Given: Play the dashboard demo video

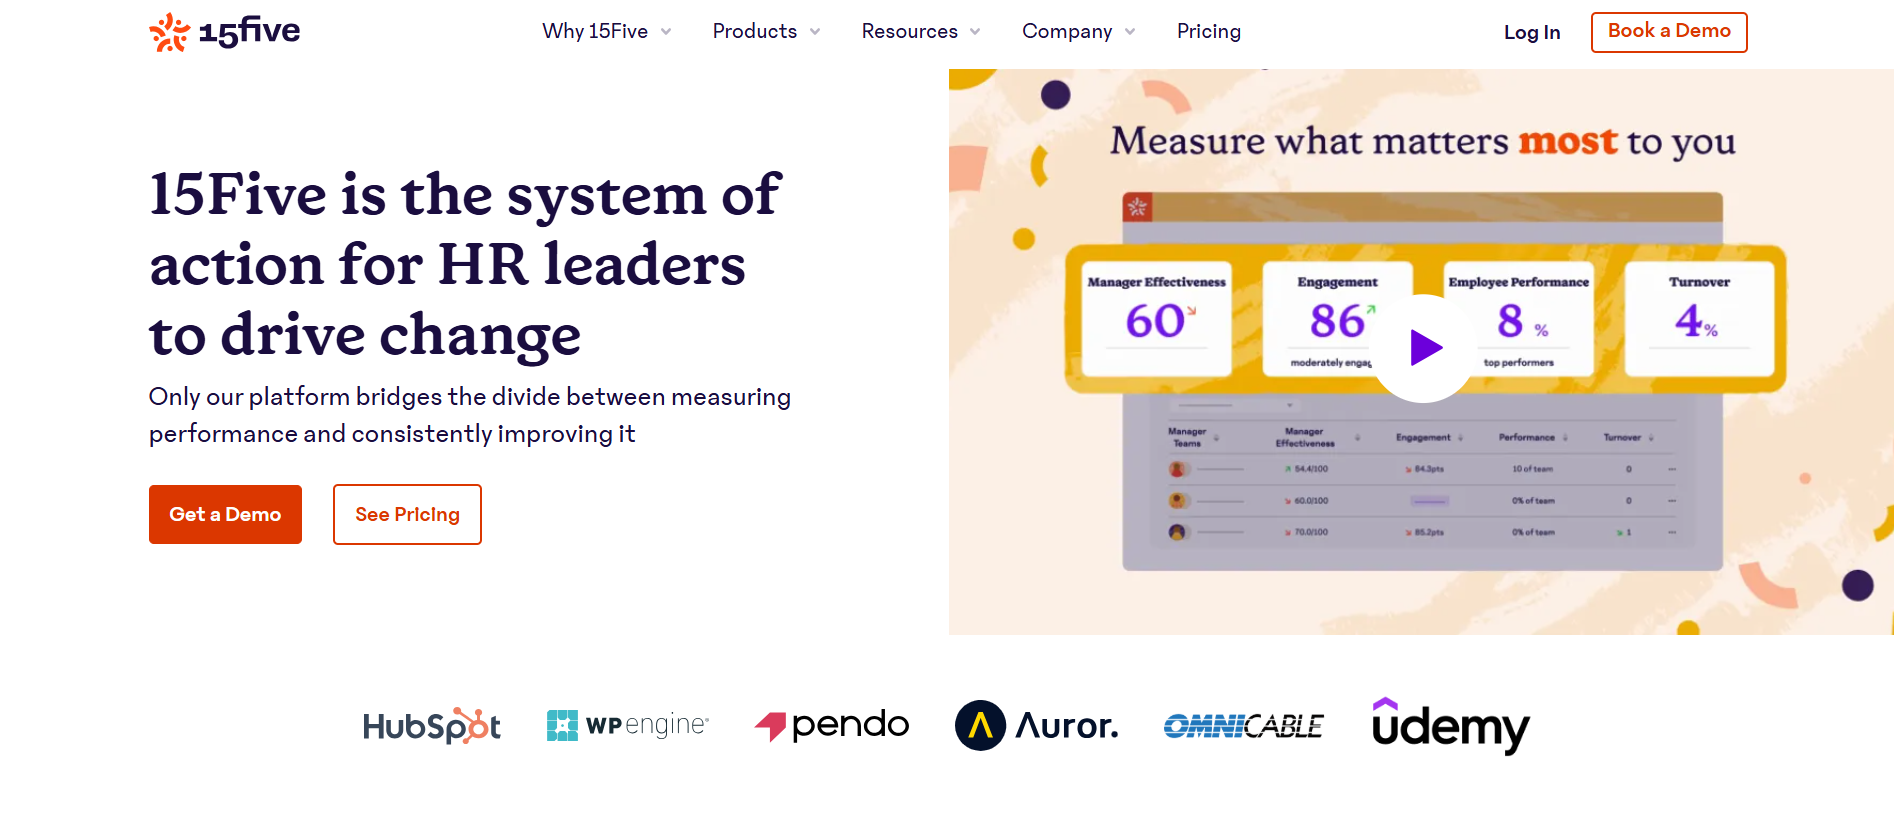Looking at the screenshot, I should pyautogui.click(x=1424, y=348).
